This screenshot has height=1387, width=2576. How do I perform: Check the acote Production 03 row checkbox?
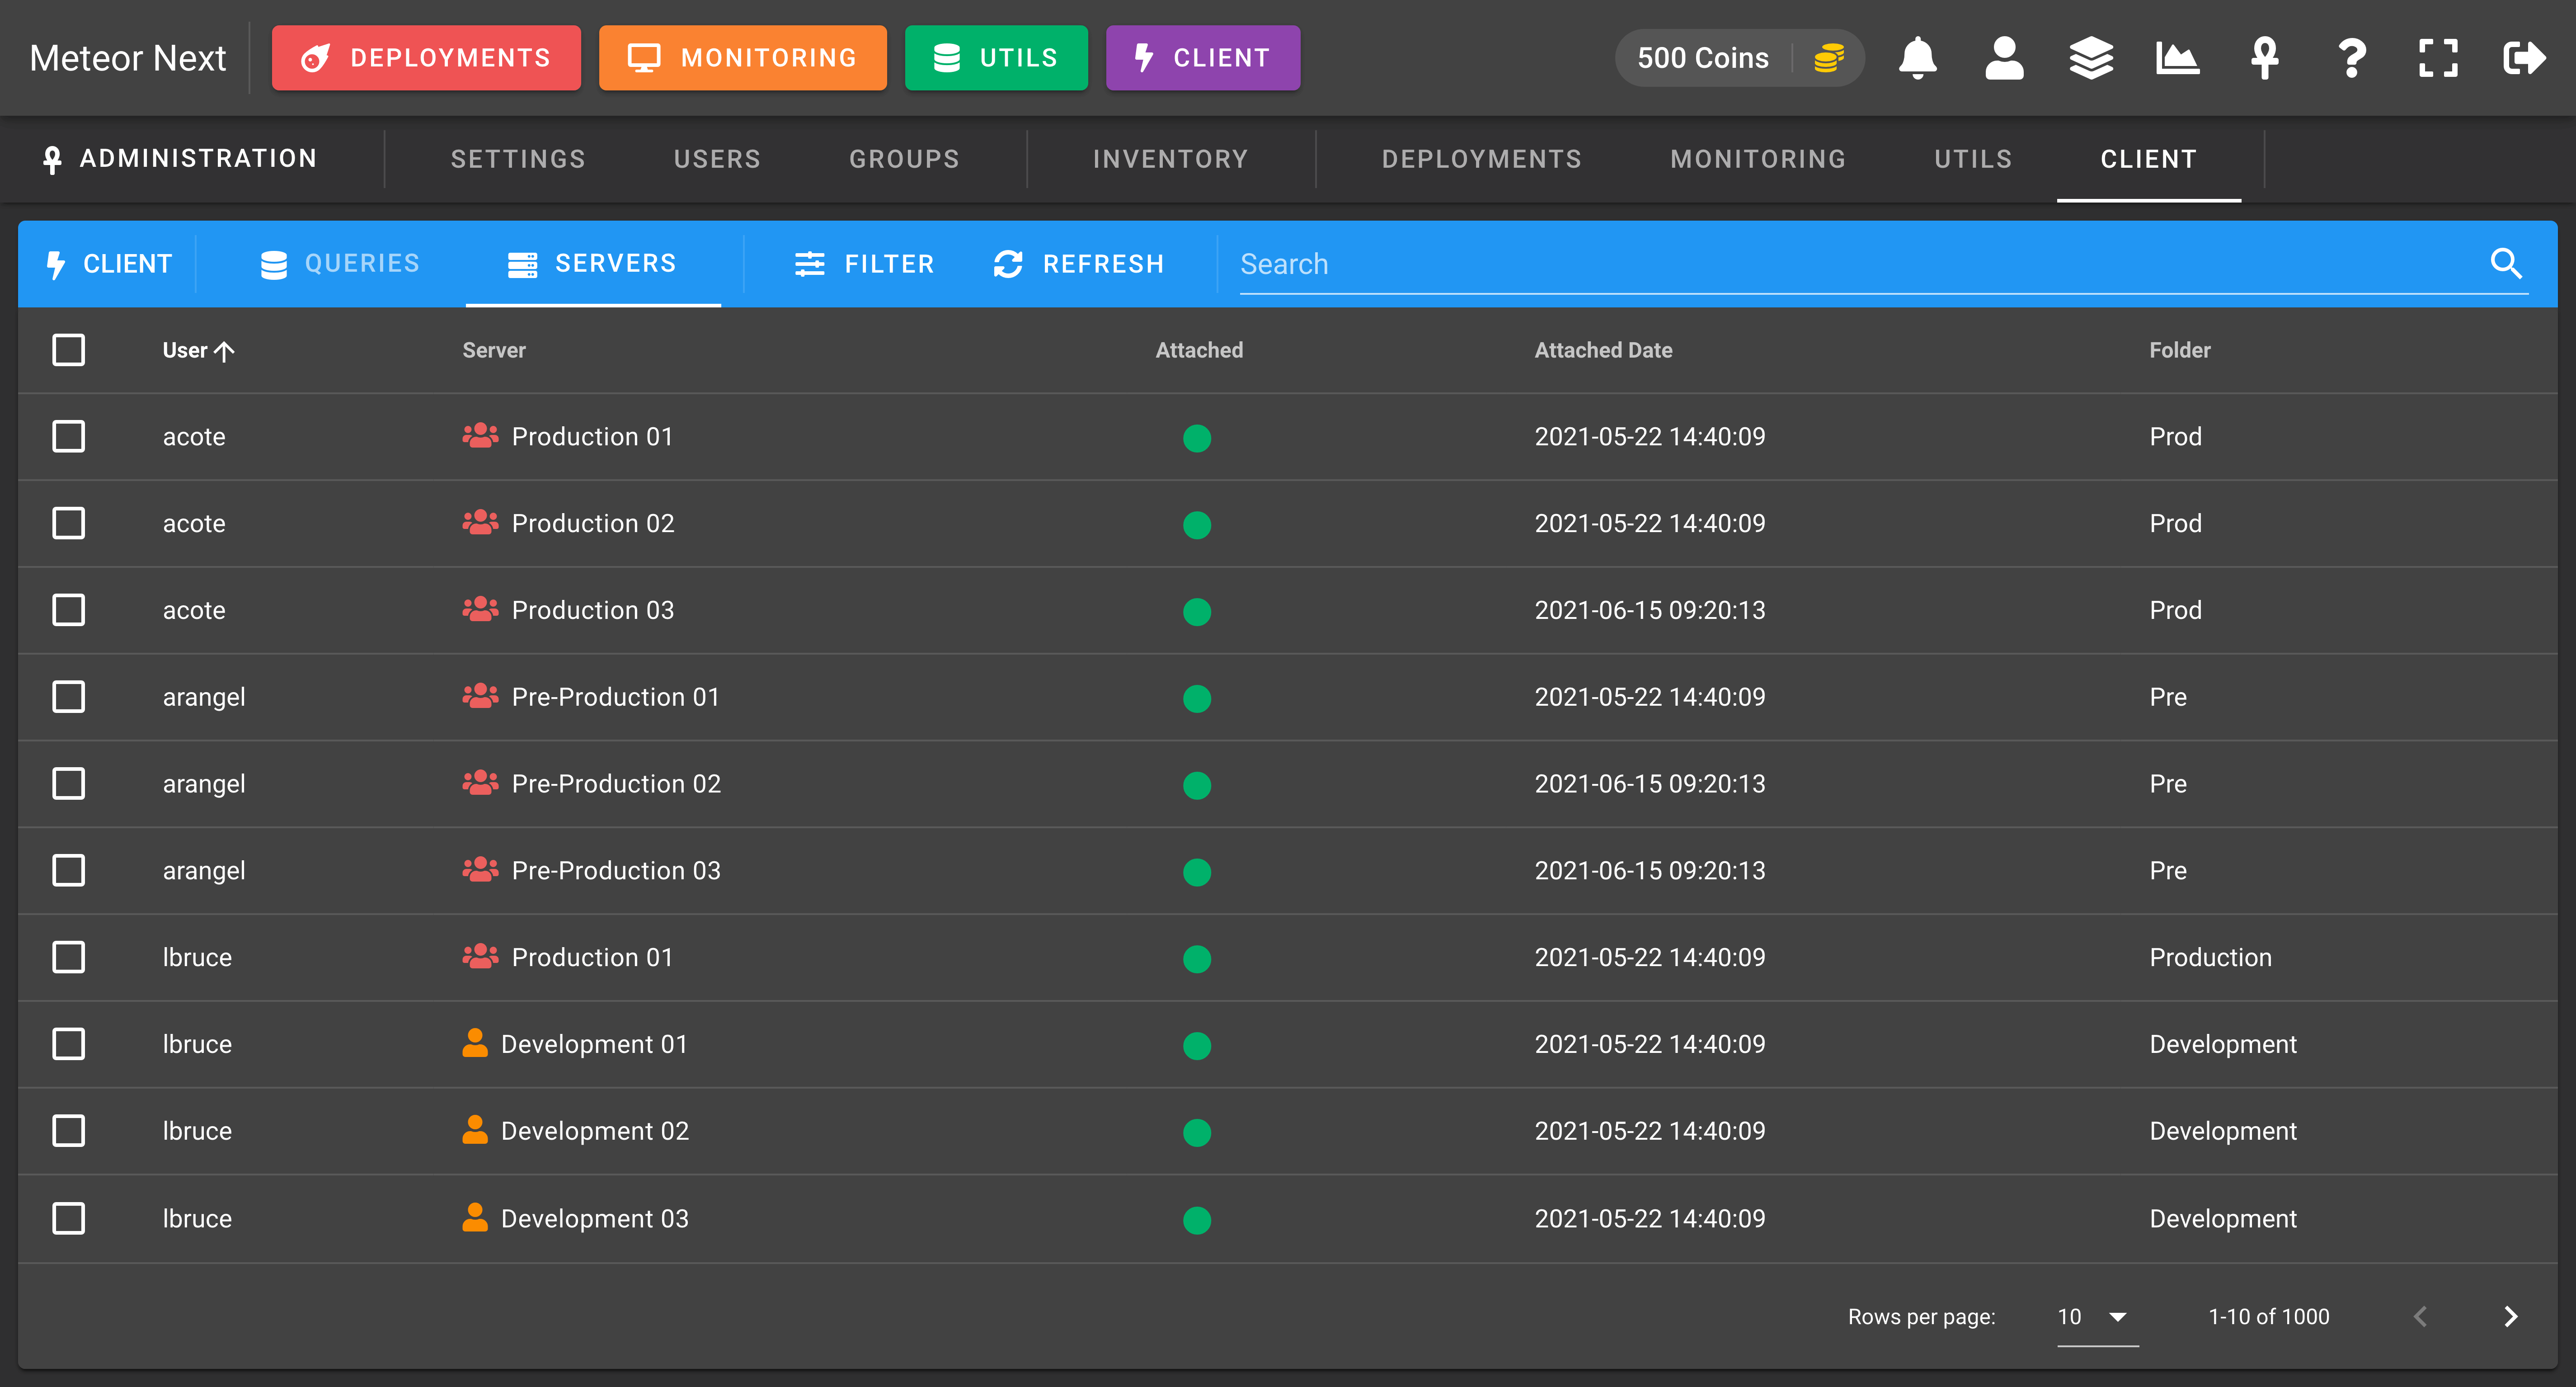68,610
